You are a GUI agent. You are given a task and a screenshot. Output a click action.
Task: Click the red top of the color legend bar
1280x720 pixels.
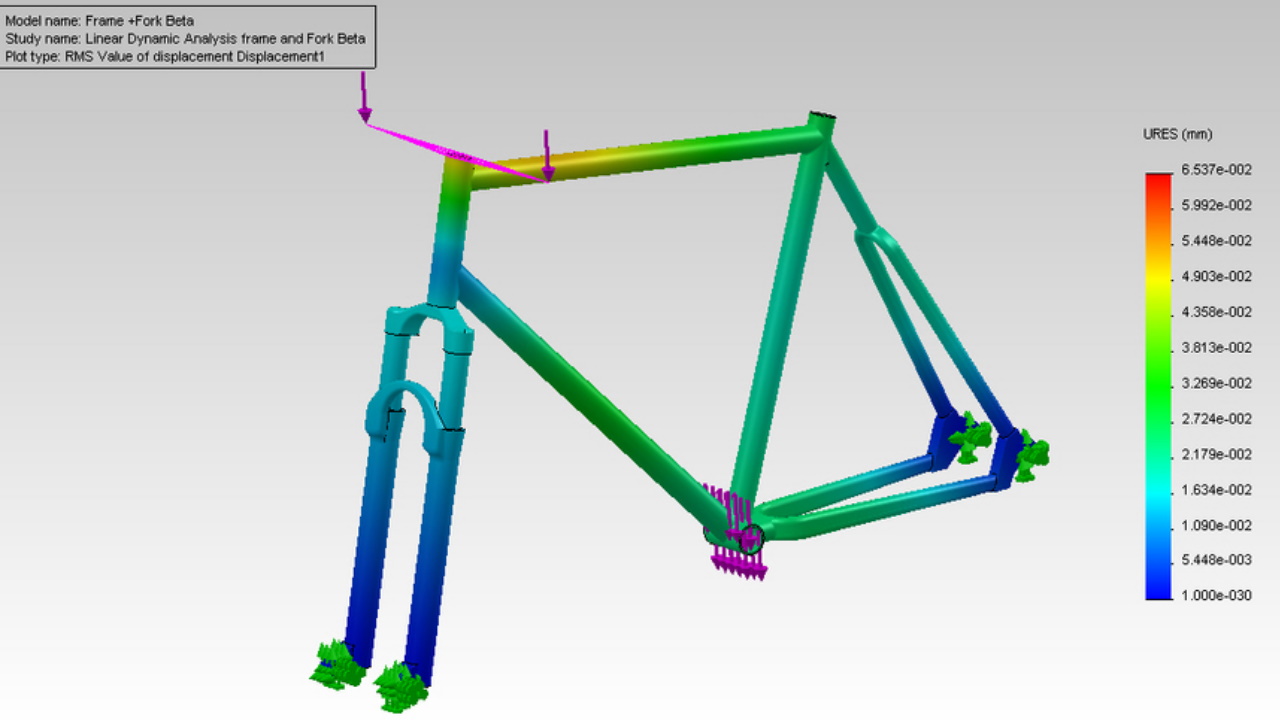[1158, 181]
